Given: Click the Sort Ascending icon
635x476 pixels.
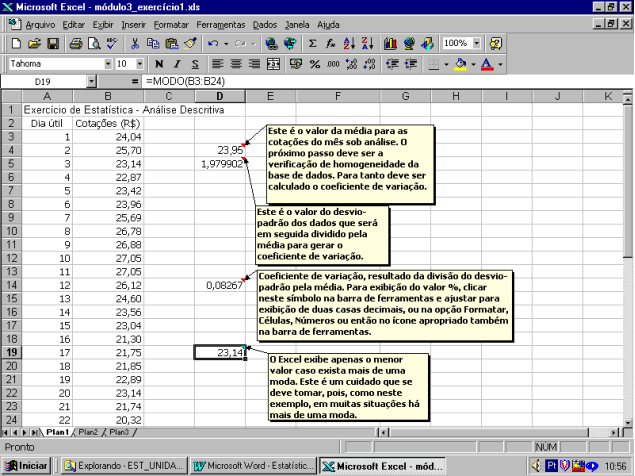Looking at the screenshot, I should (349, 44).
